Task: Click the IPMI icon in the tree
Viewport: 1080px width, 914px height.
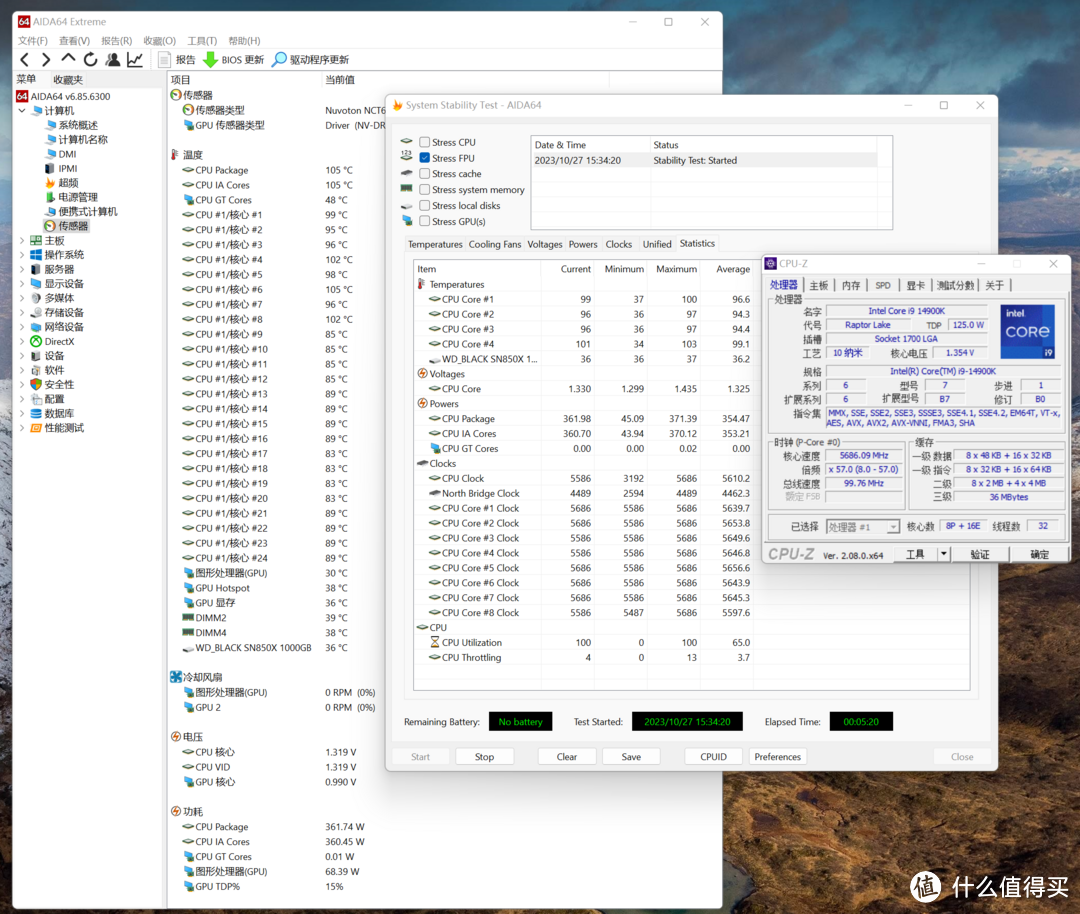Action: tap(50, 169)
